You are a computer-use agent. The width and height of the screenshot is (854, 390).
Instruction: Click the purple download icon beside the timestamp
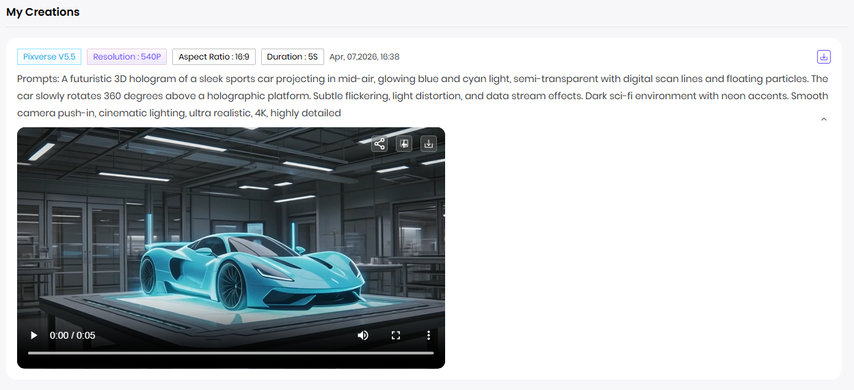(824, 57)
